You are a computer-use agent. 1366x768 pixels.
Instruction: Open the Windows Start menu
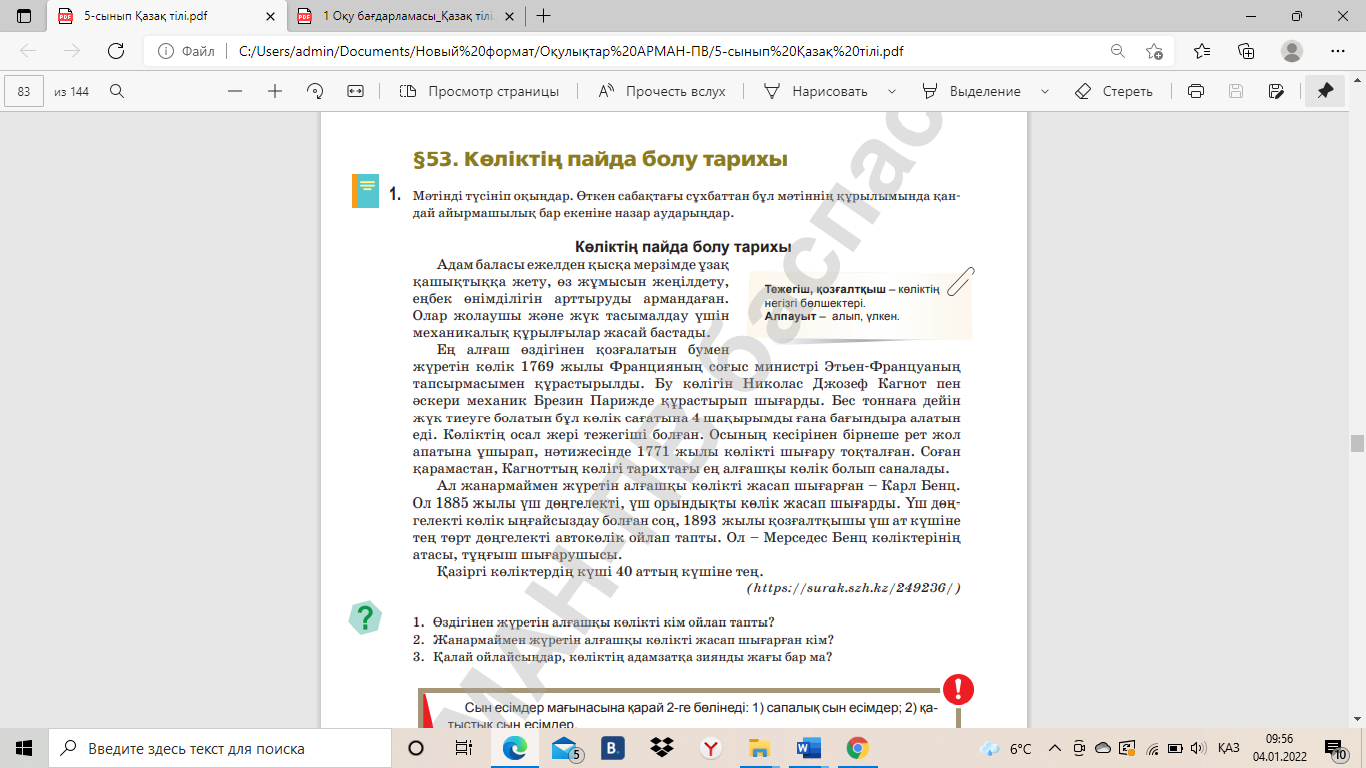24,748
